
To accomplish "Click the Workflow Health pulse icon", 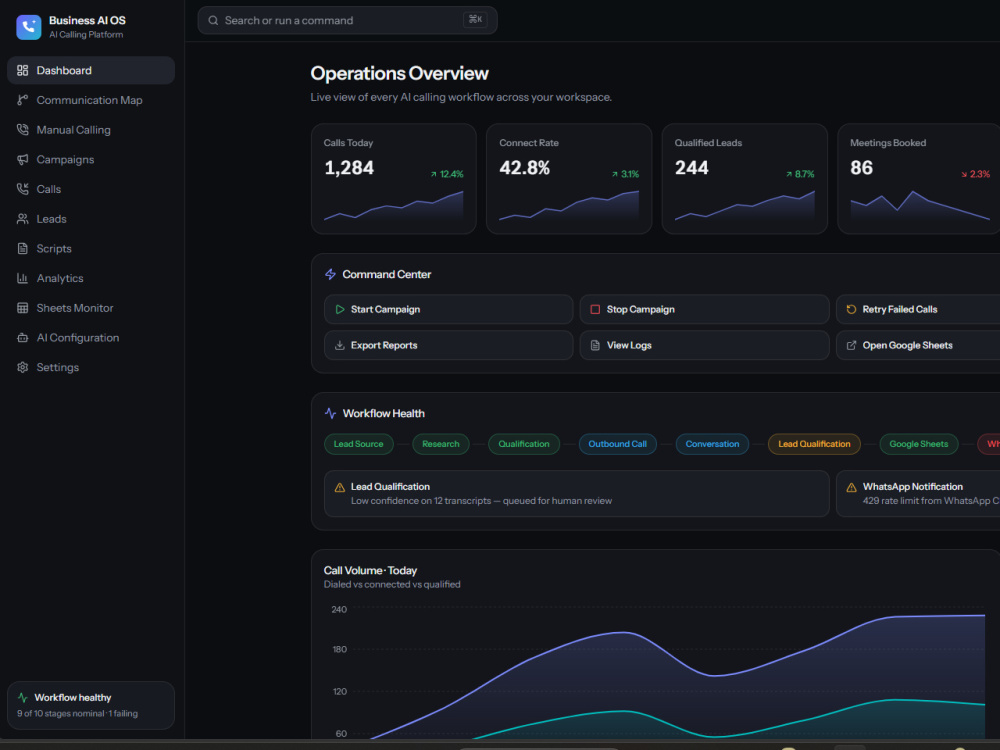I will coord(330,413).
